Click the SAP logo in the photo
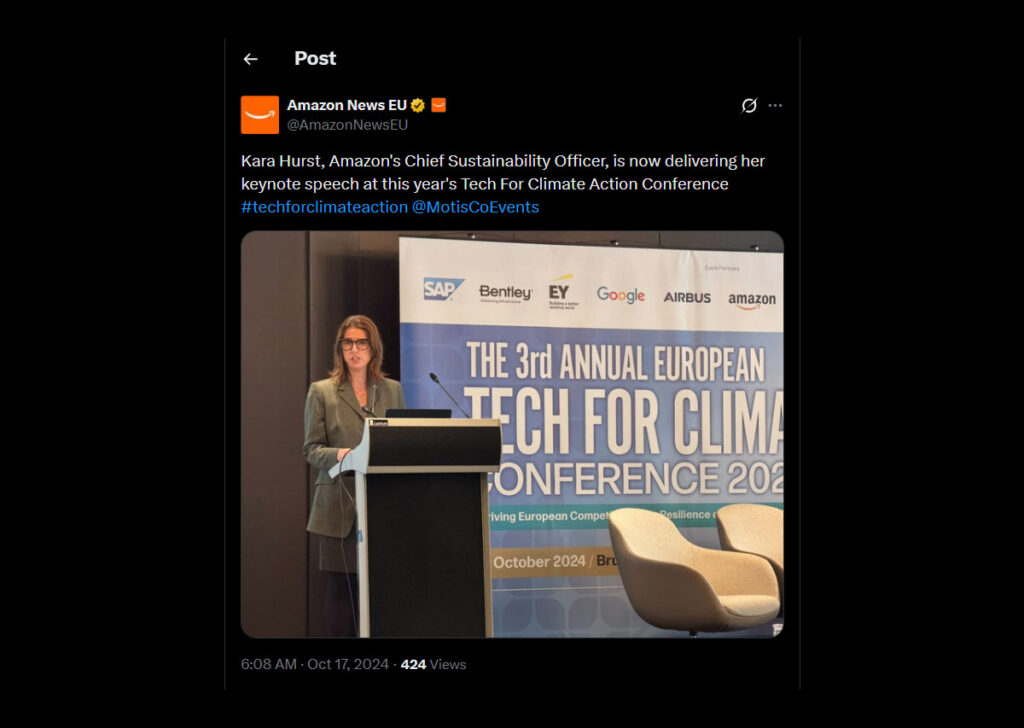The image size is (1024, 728). pyautogui.click(x=443, y=289)
